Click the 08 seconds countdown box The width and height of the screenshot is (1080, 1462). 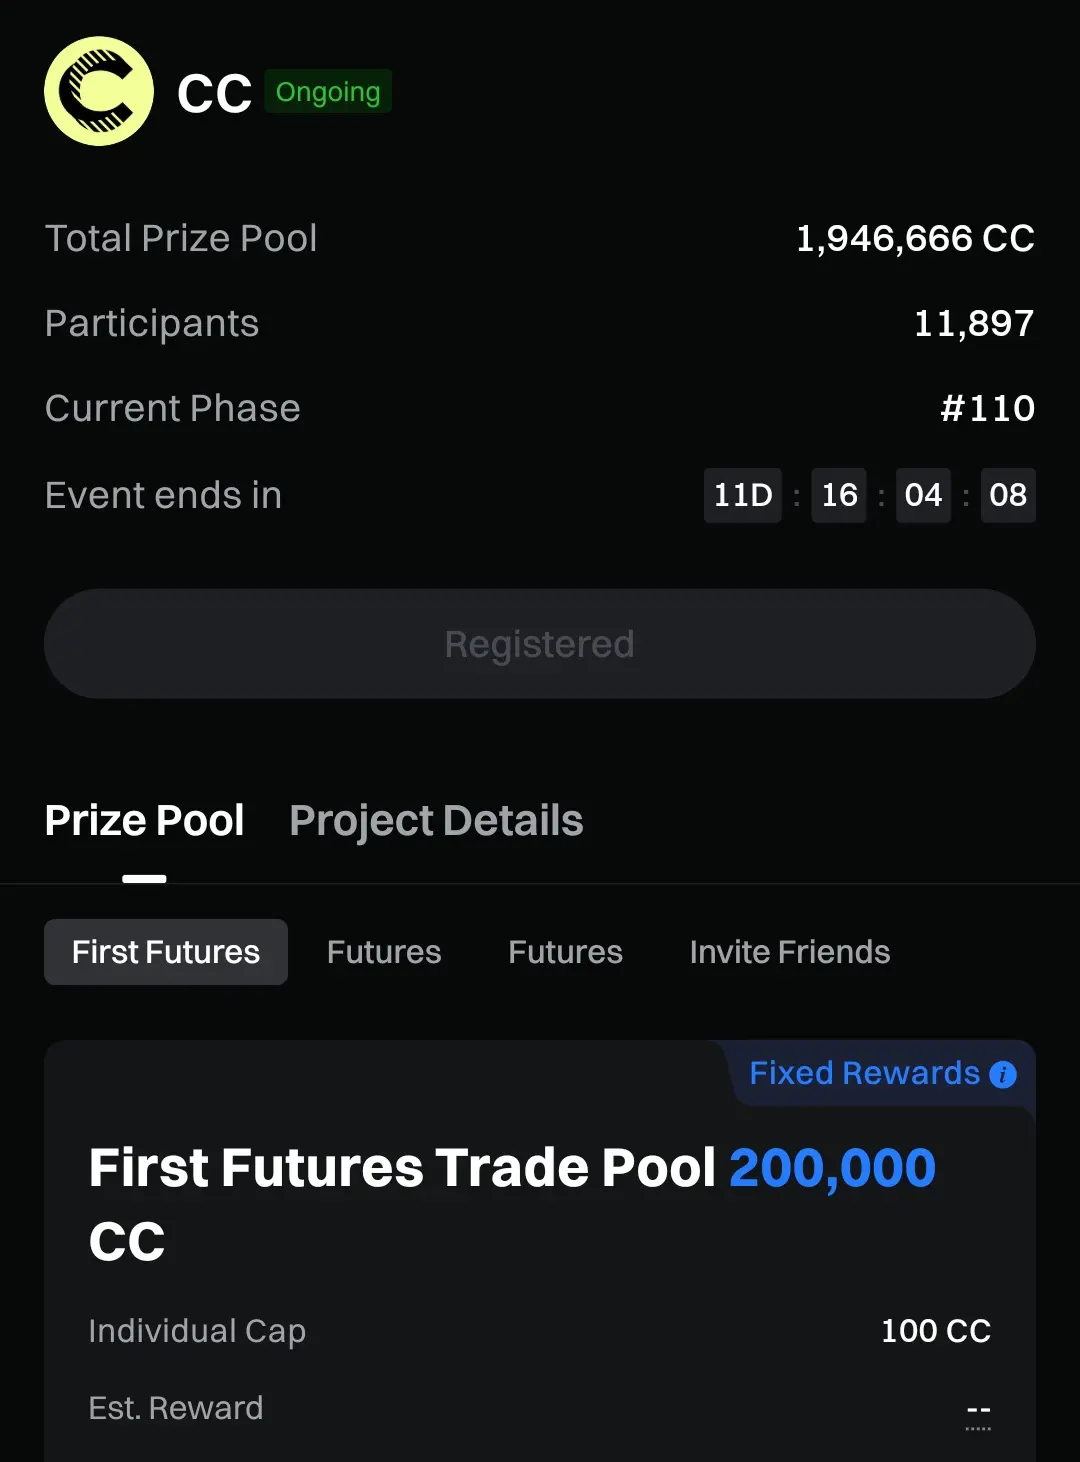(1008, 495)
